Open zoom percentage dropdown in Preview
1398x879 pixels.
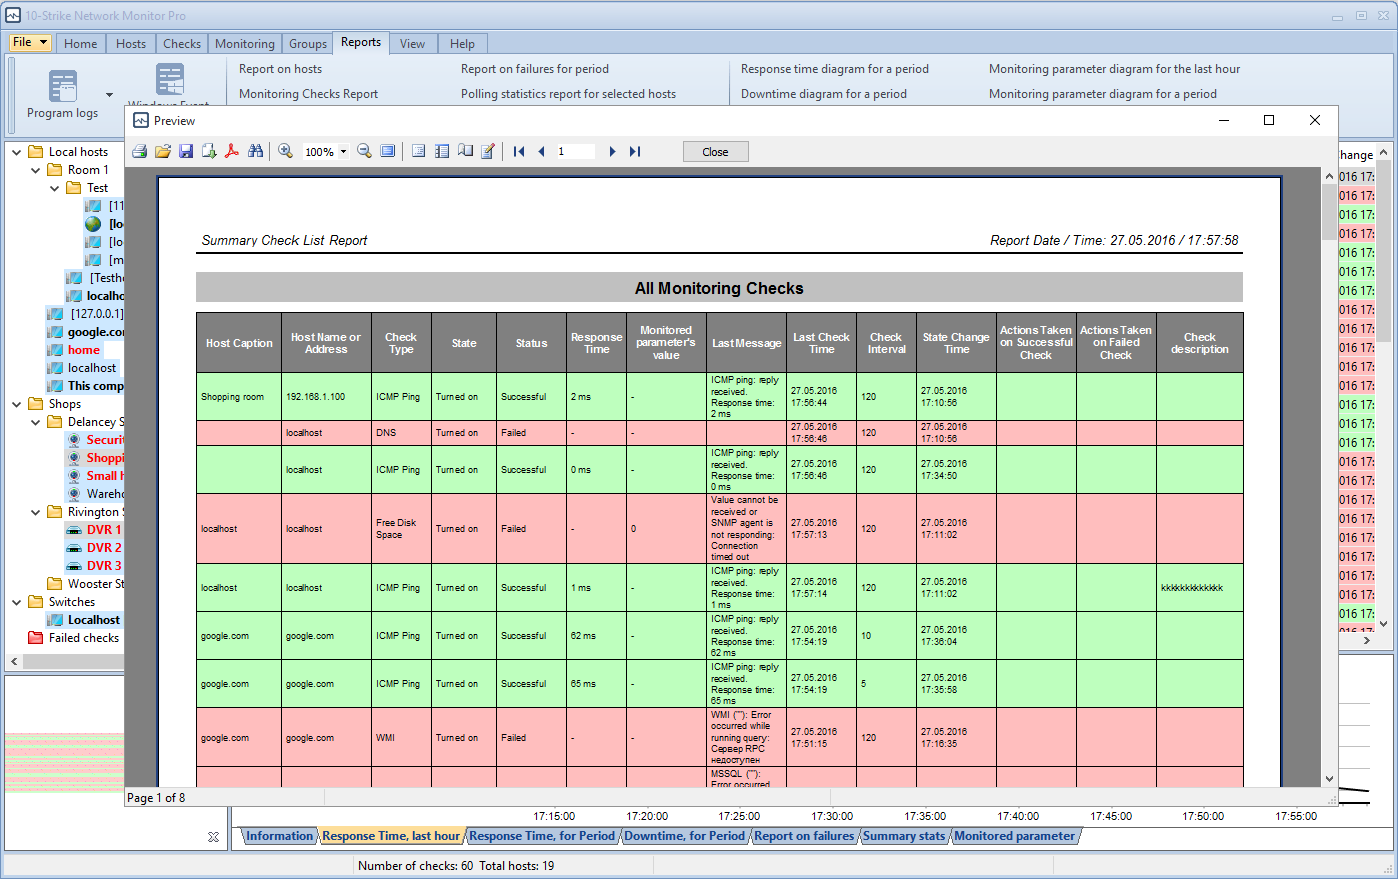tap(344, 152)
